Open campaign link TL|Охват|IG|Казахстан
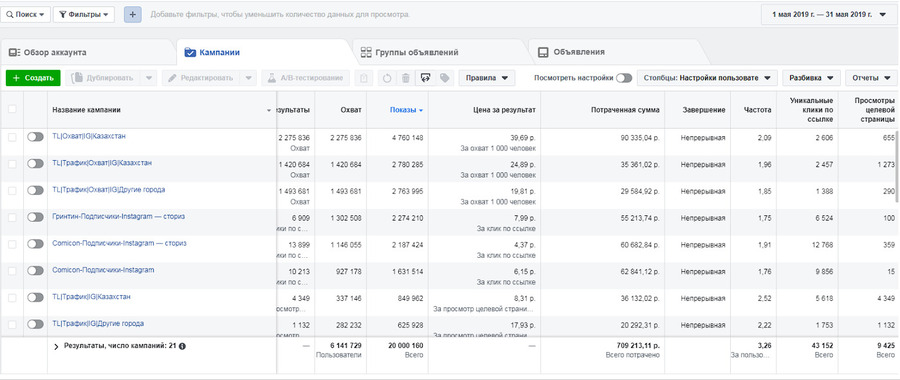 pos(89,136)
